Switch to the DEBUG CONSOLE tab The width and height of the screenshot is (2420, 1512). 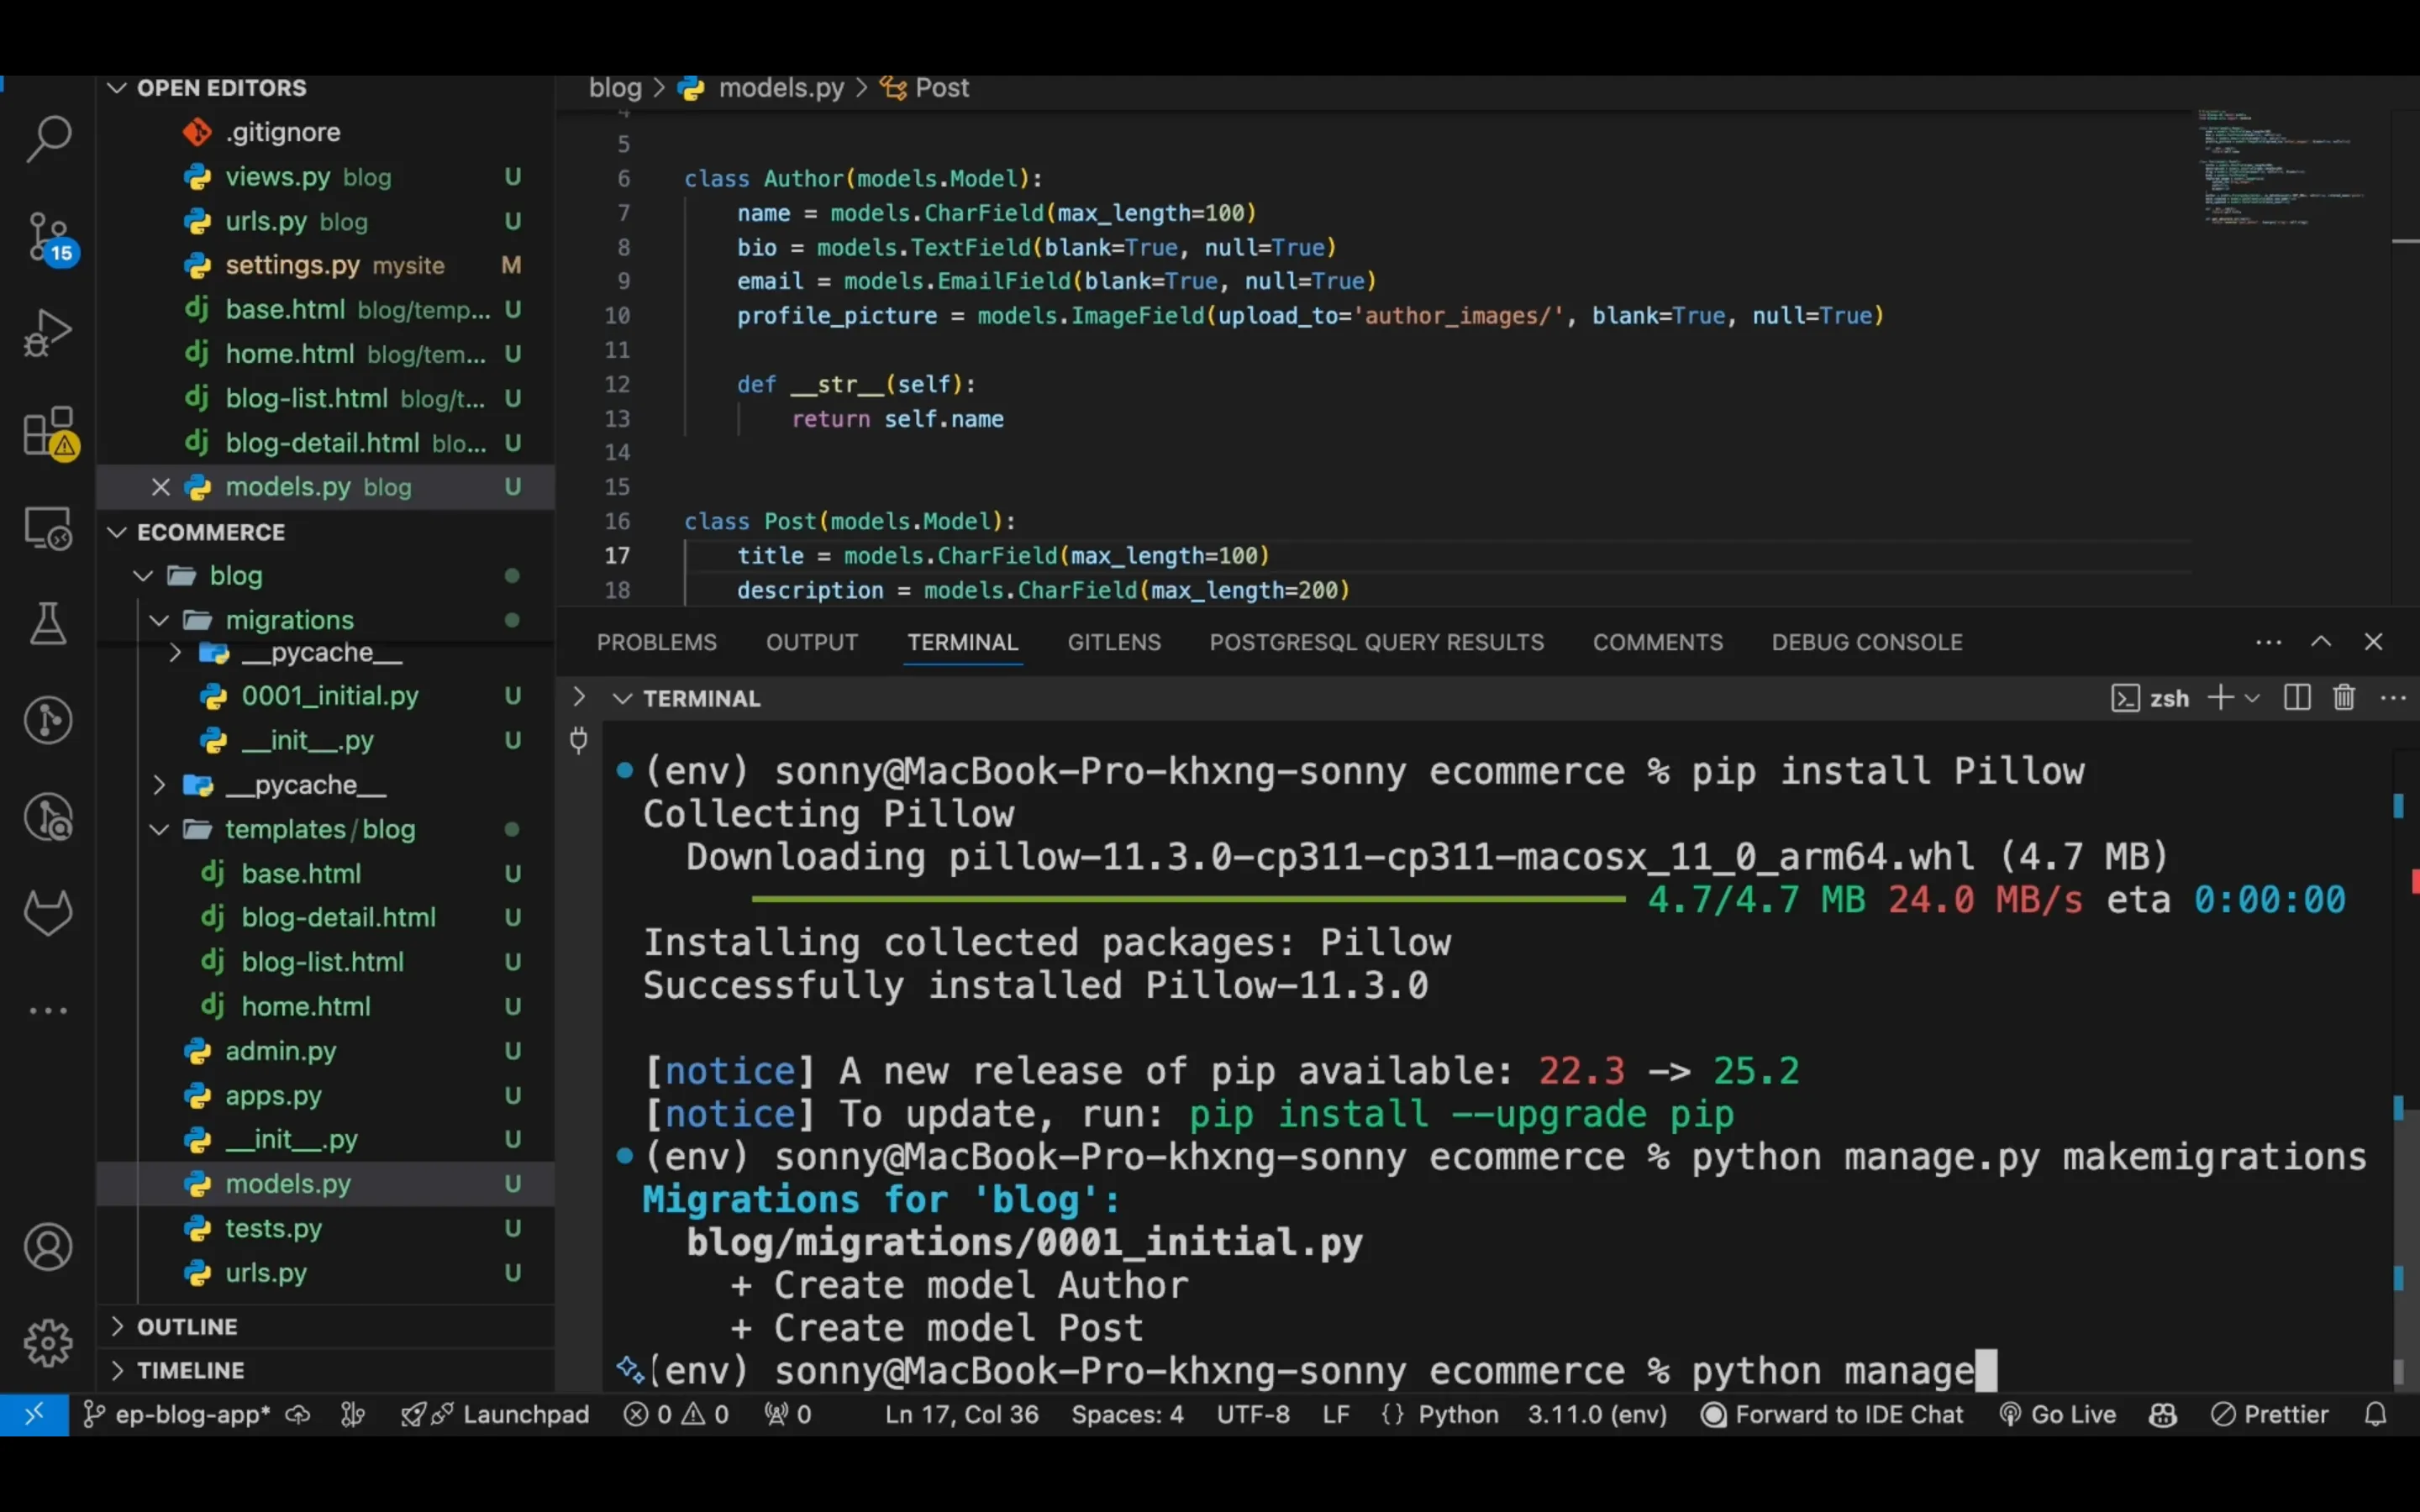[1866, 642]
